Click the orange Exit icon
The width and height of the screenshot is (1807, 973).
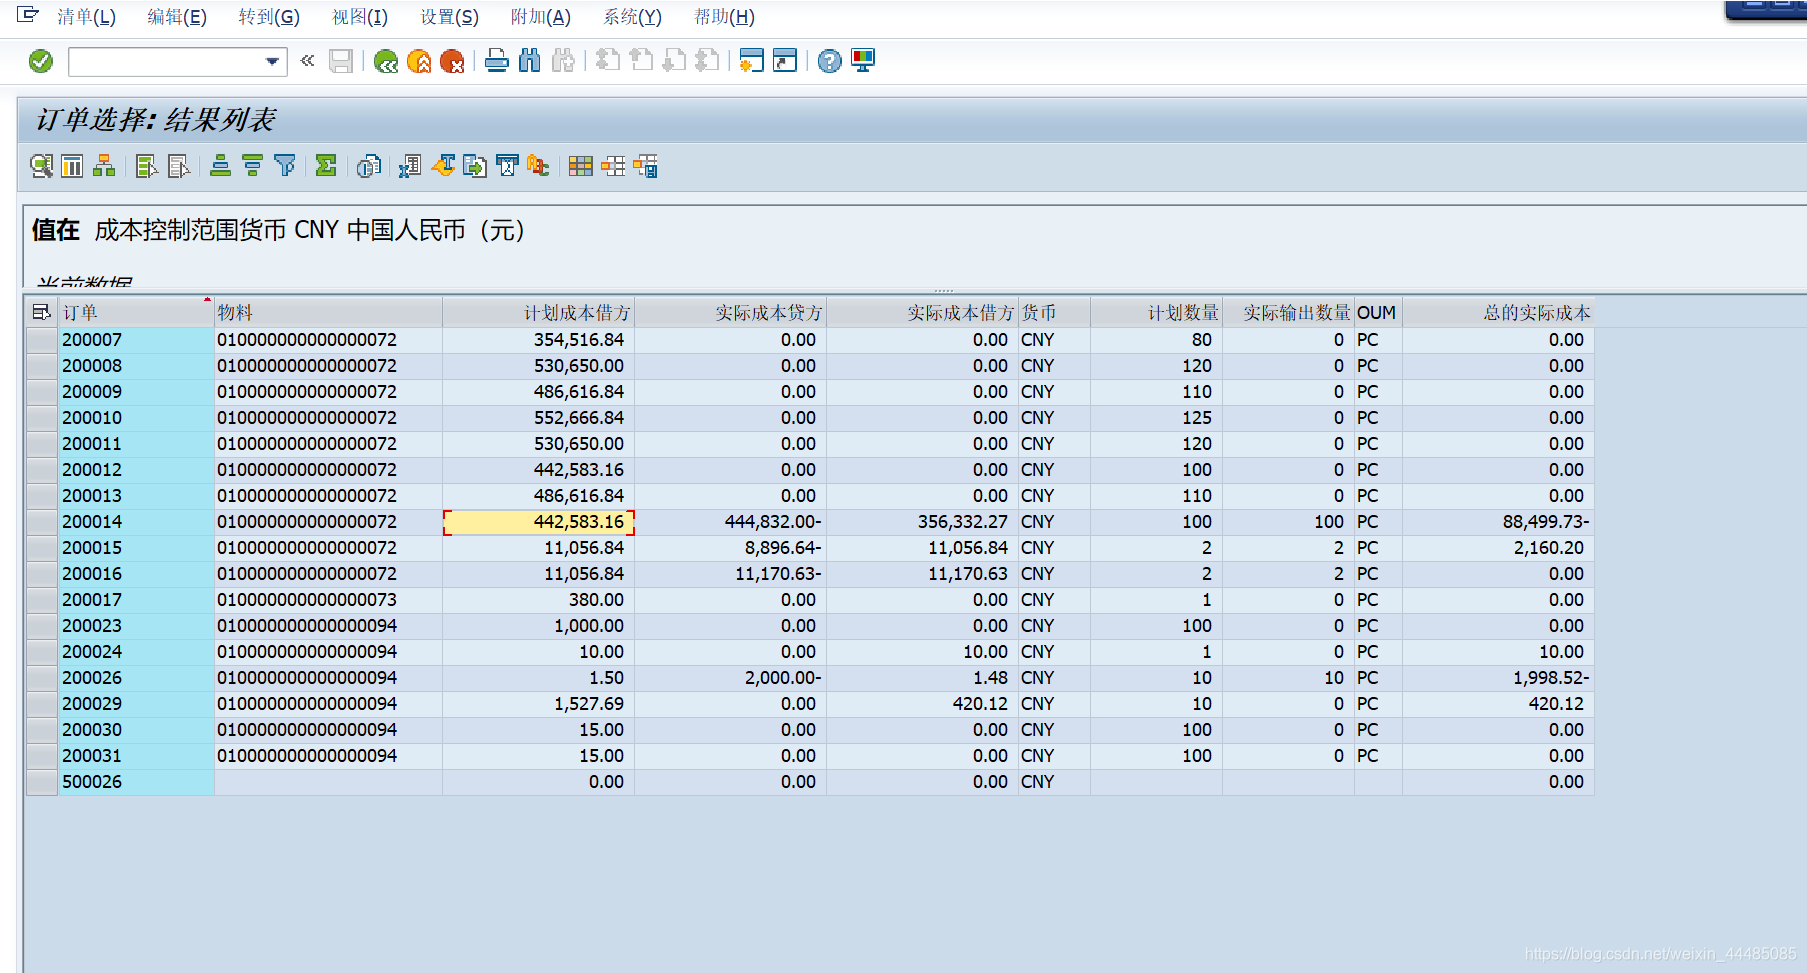tap(419, 61)
